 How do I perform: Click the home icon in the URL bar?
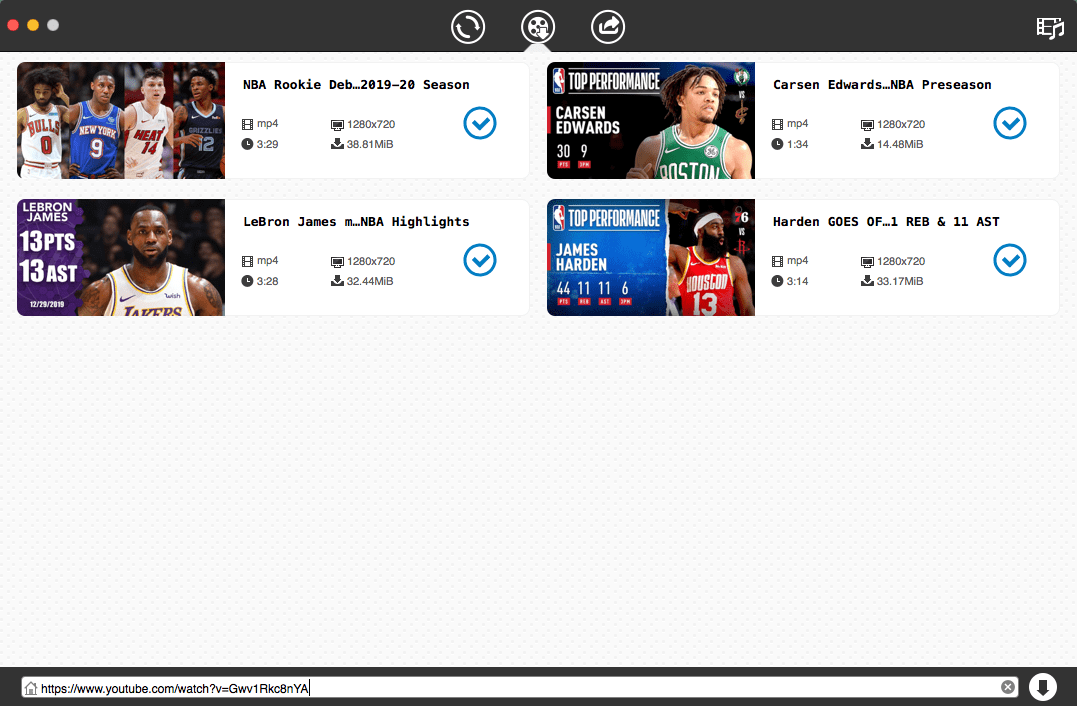point(31,687)
